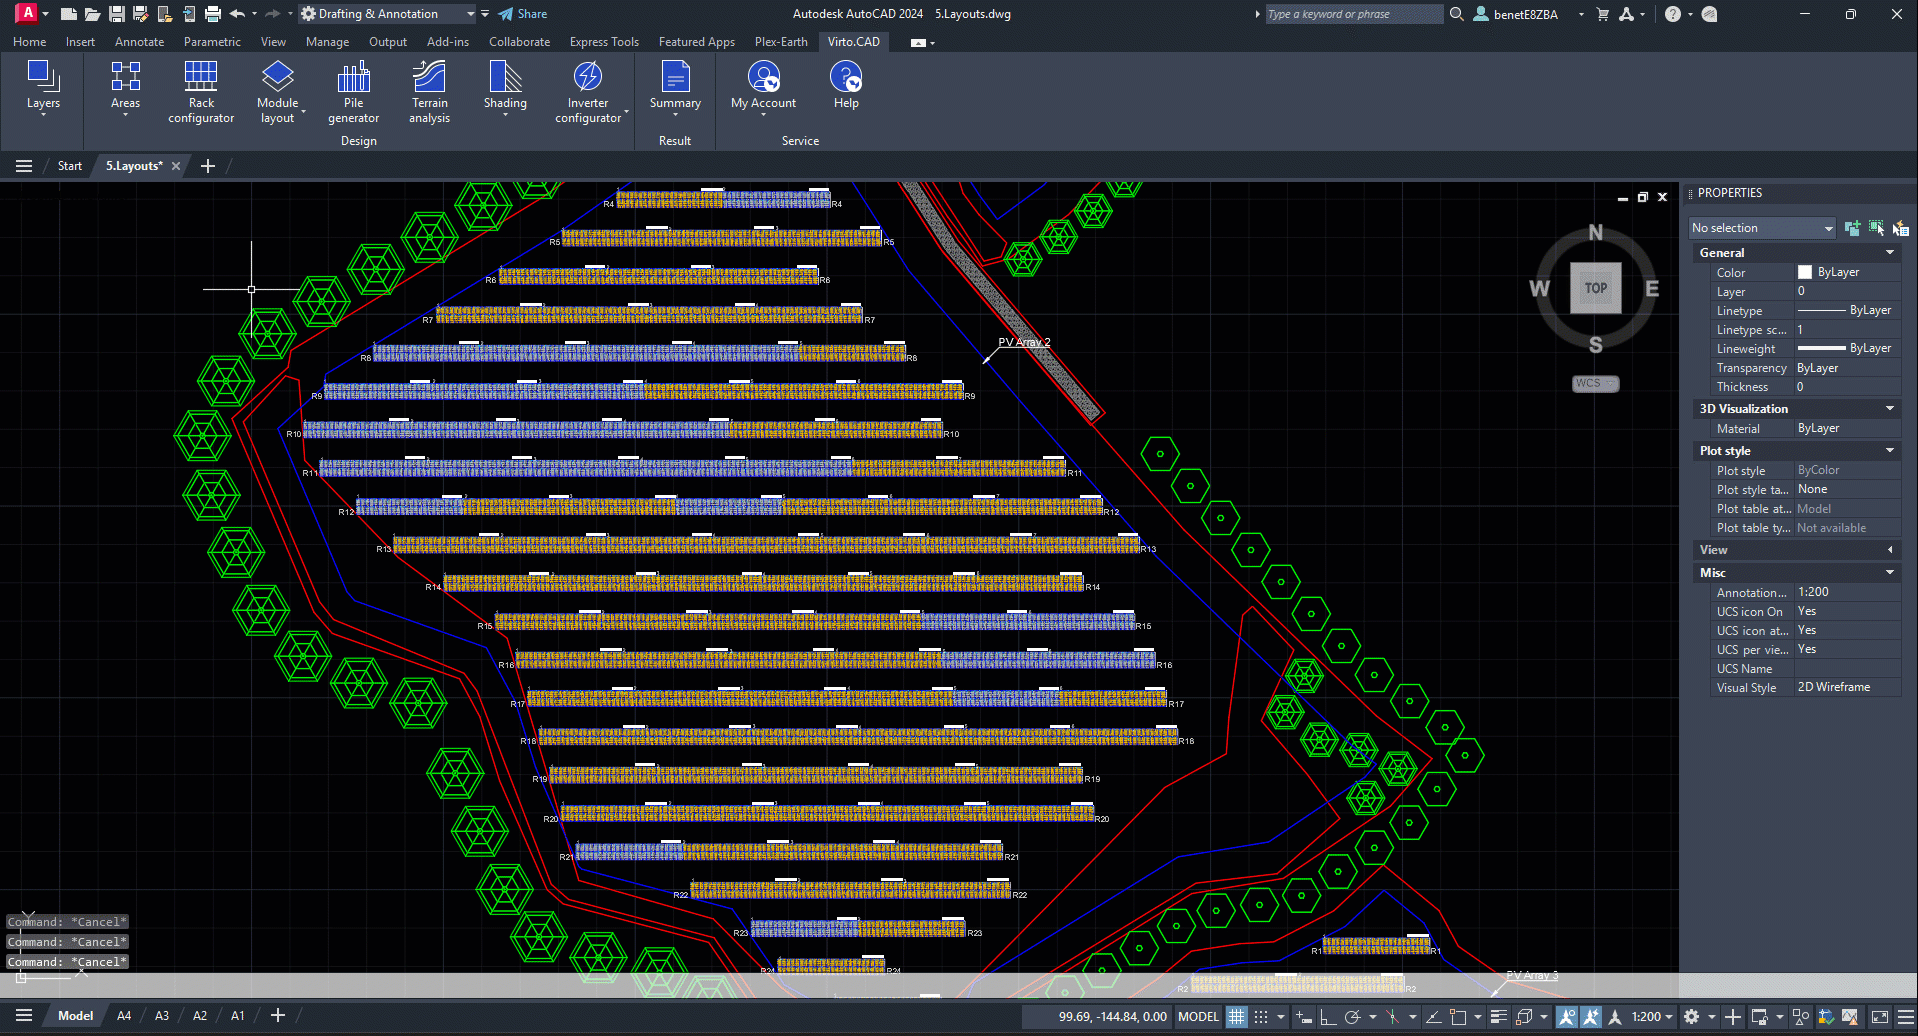Toggle MODEL space button in status bar
The height and width of the screenshot is (1036, 1918).
click(1198, 1017)
